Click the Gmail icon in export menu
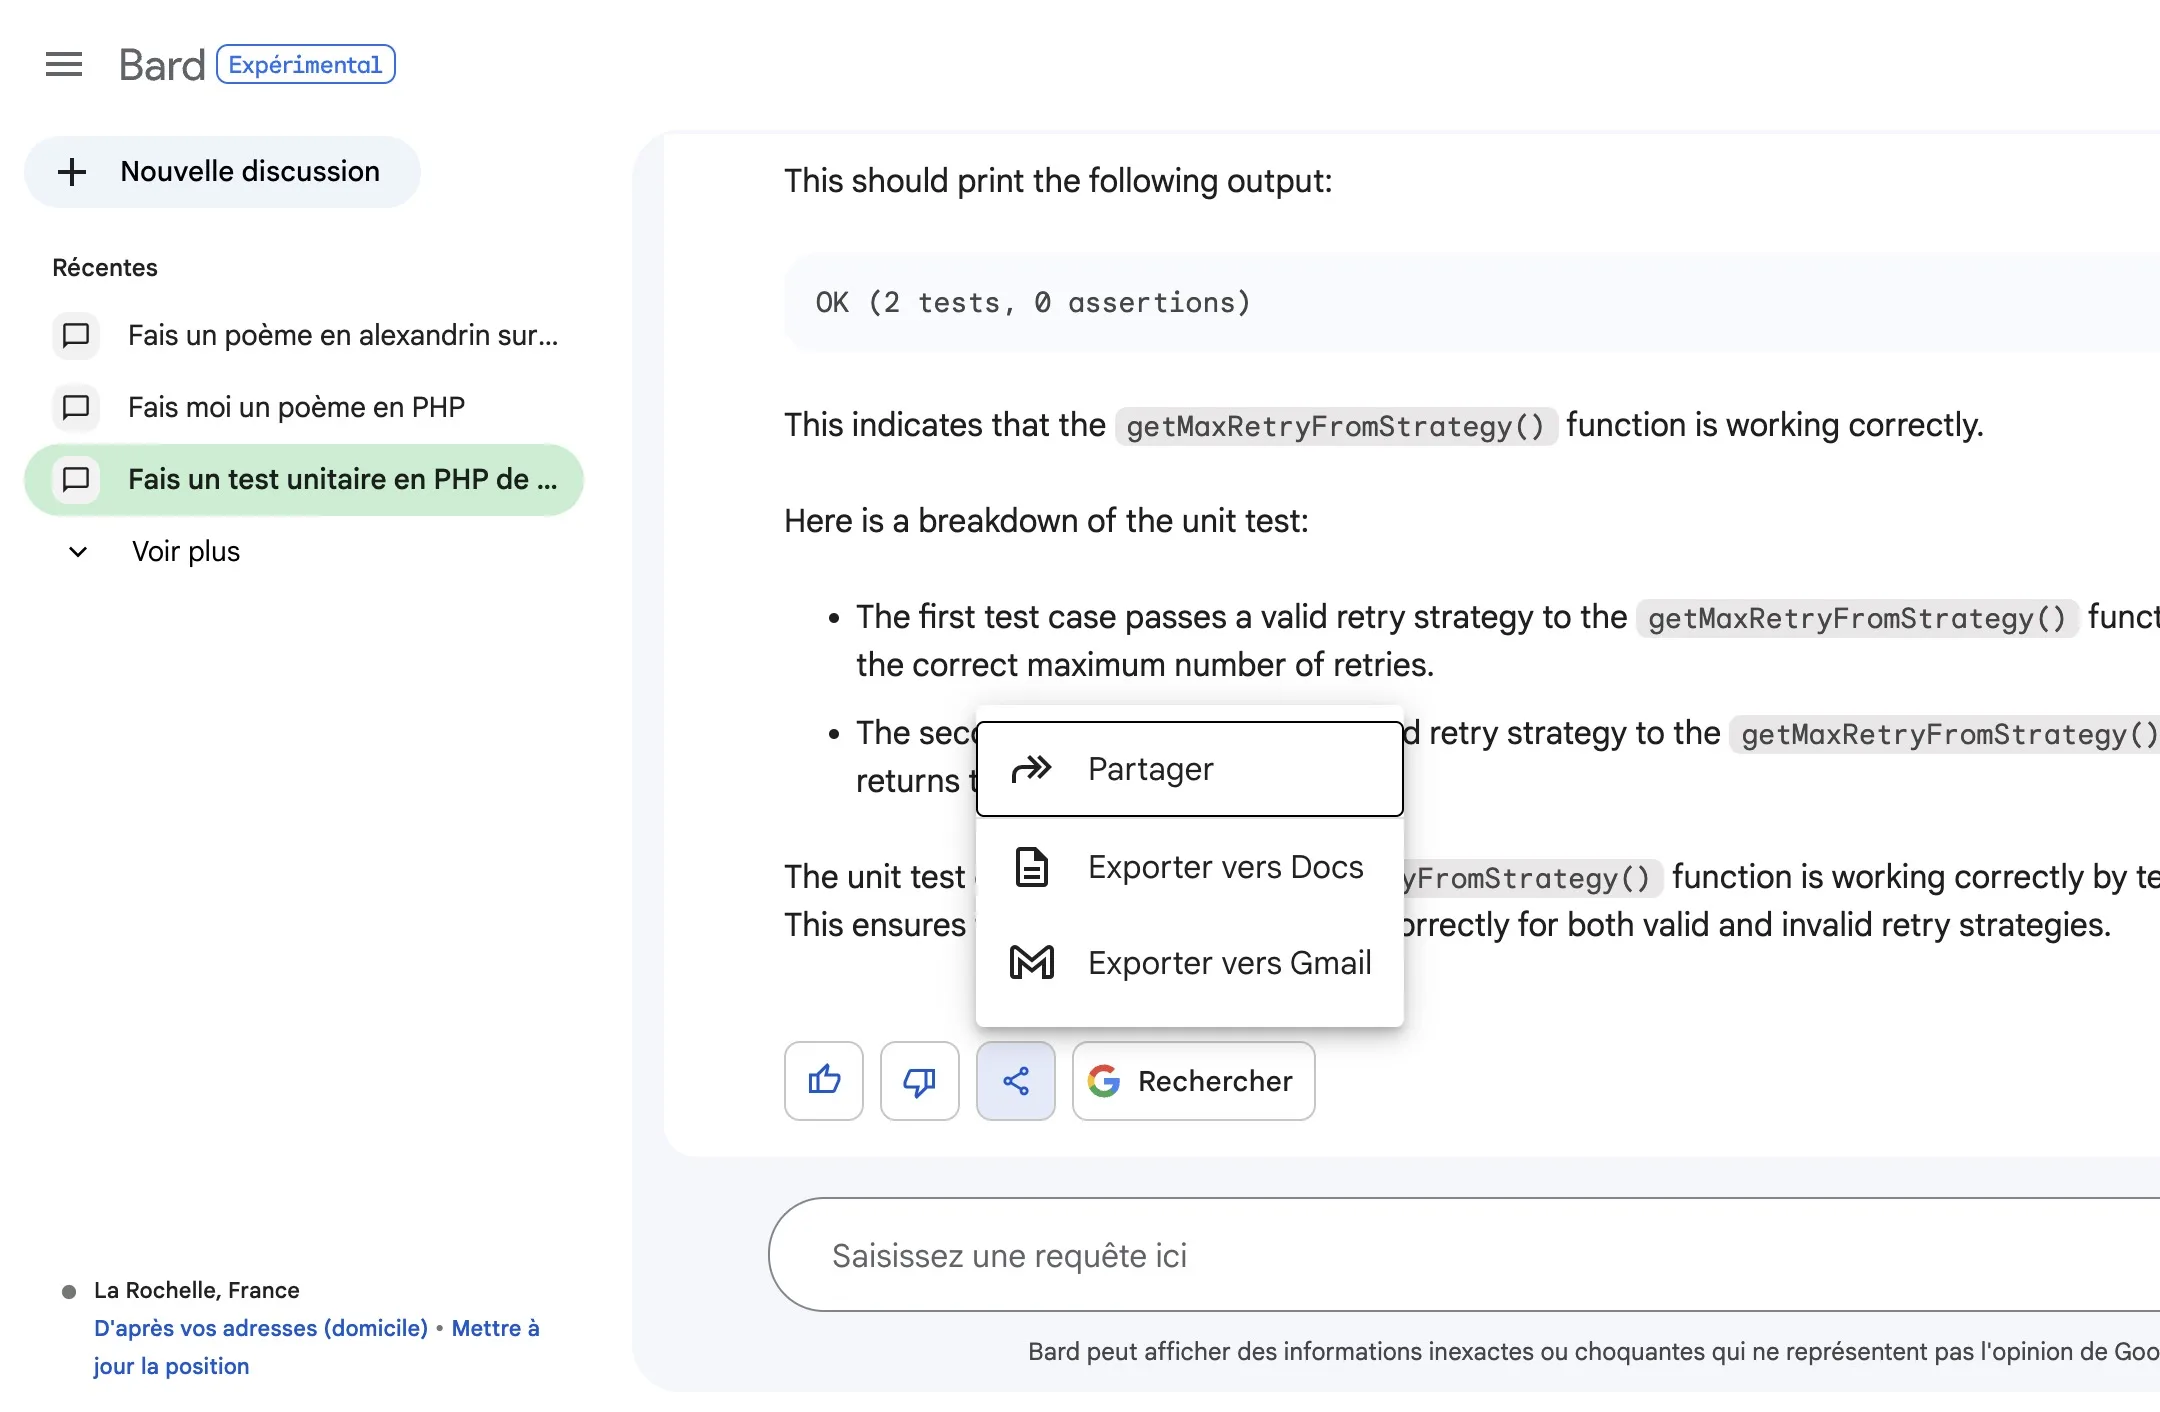Image resolution: width=2160 pixels, height=1412 pixels. coord(1032,963)
